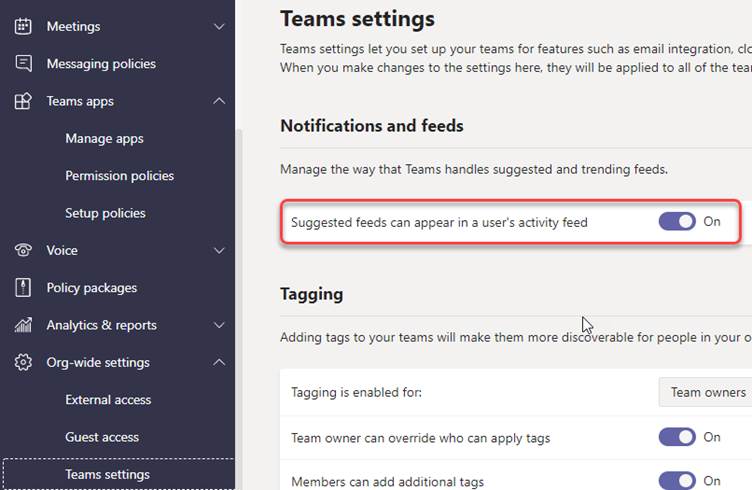Viewport: 752px width, 490px height.
Task: Open Permission policies in sidebar
Action: coord(119,176)
